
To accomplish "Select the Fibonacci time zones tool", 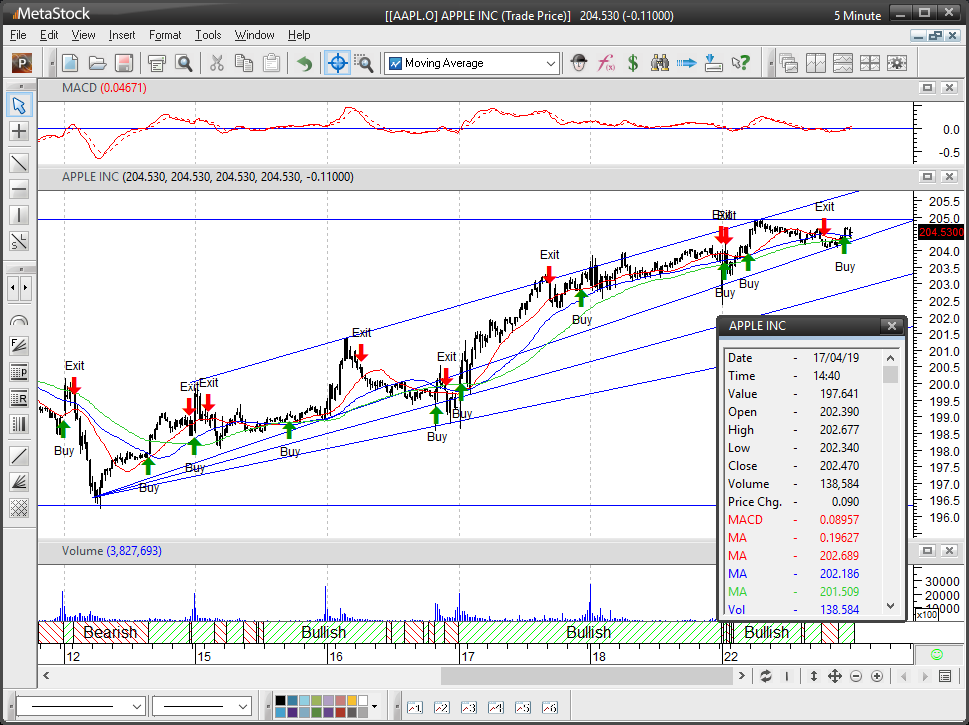I will coord(19,424).
